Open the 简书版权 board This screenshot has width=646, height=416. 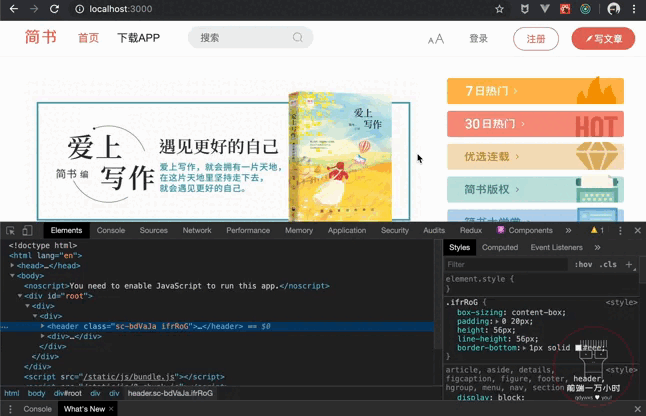click(535, 189)
